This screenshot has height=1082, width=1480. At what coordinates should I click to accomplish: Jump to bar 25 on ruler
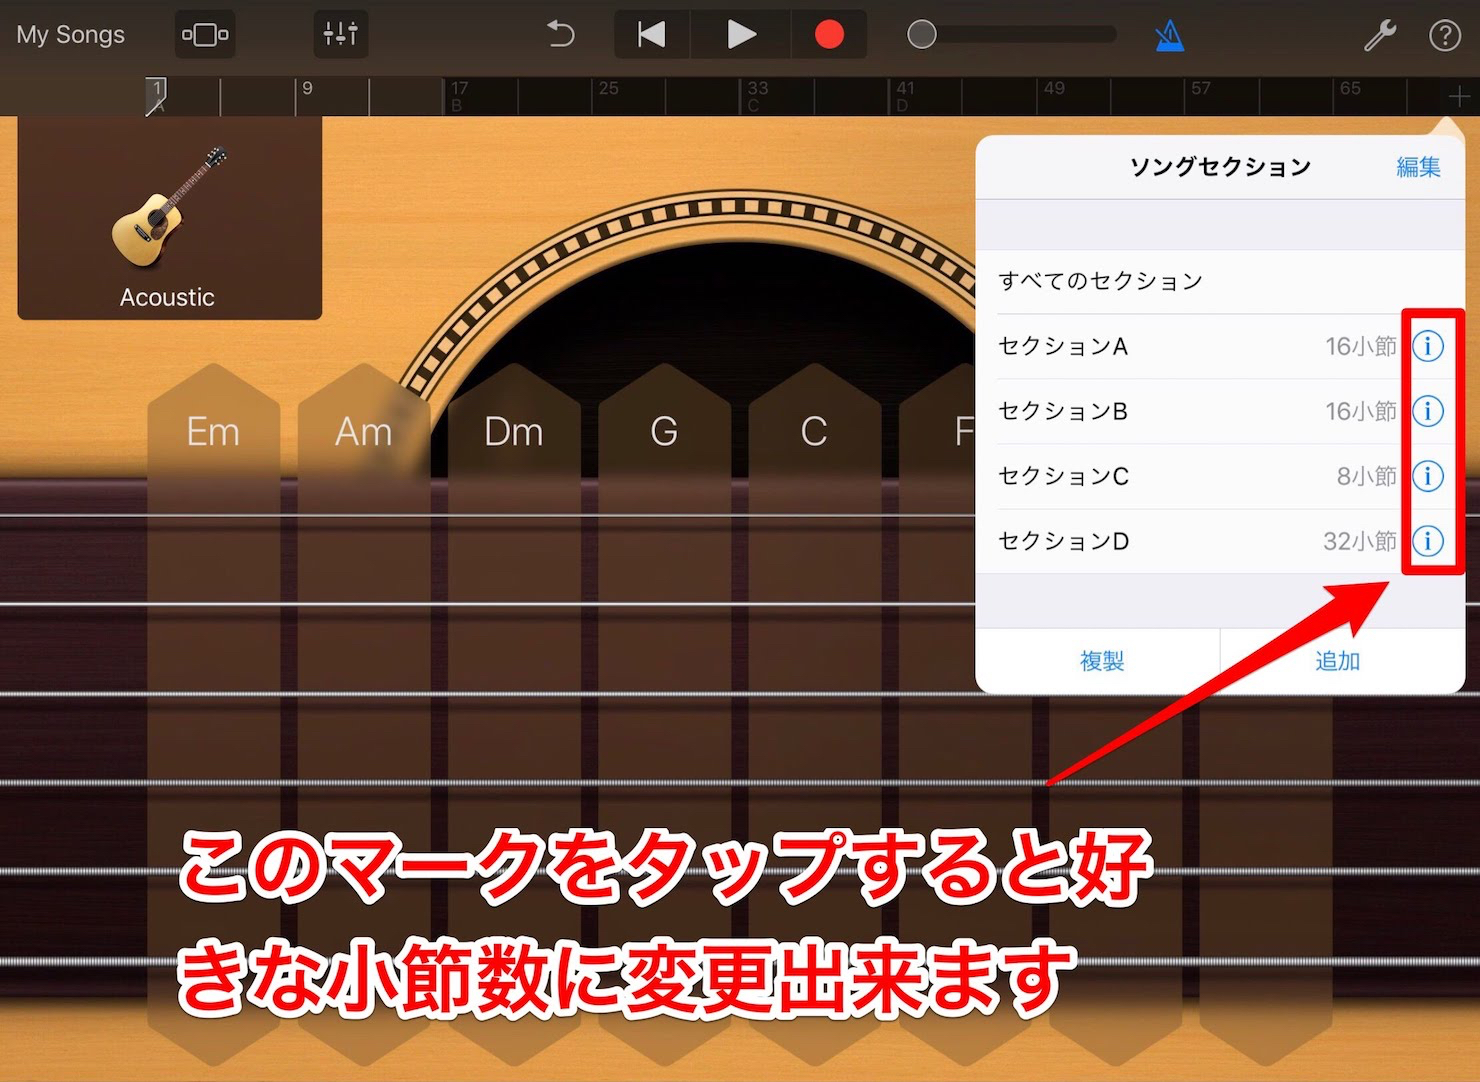click(x=608, y=89)
